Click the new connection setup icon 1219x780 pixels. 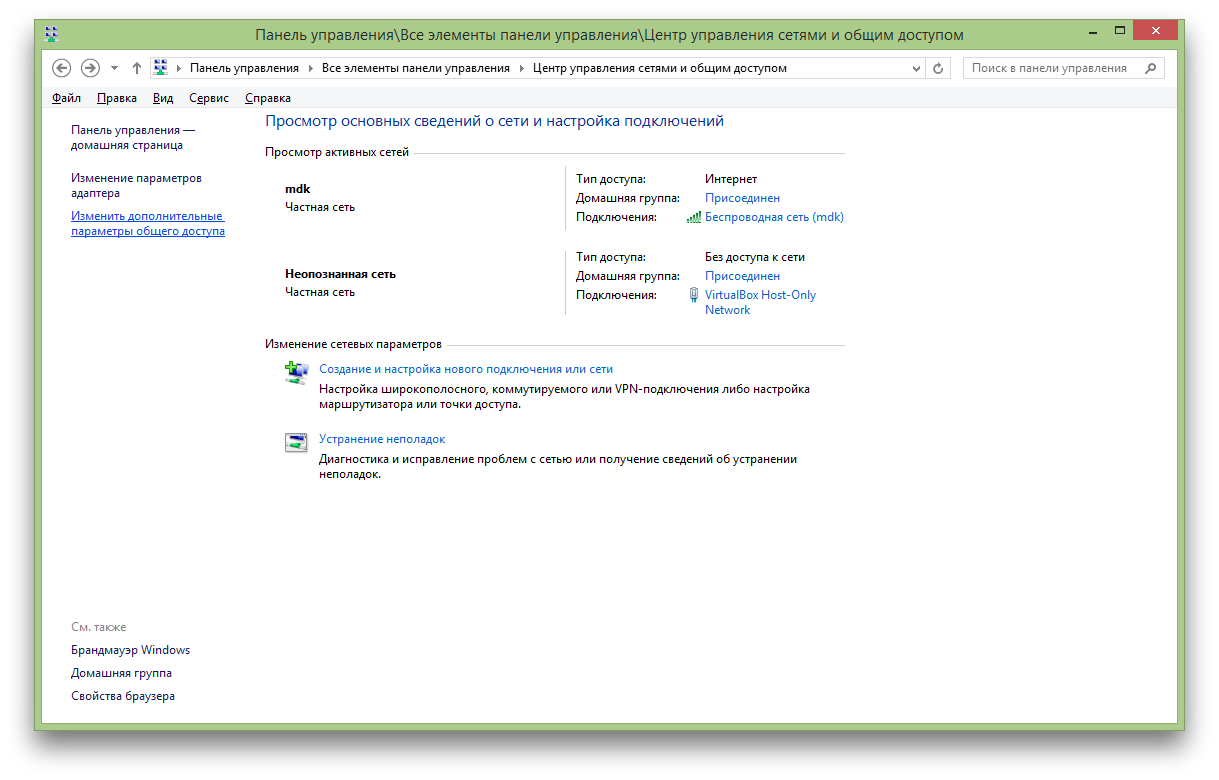(296, 373)
